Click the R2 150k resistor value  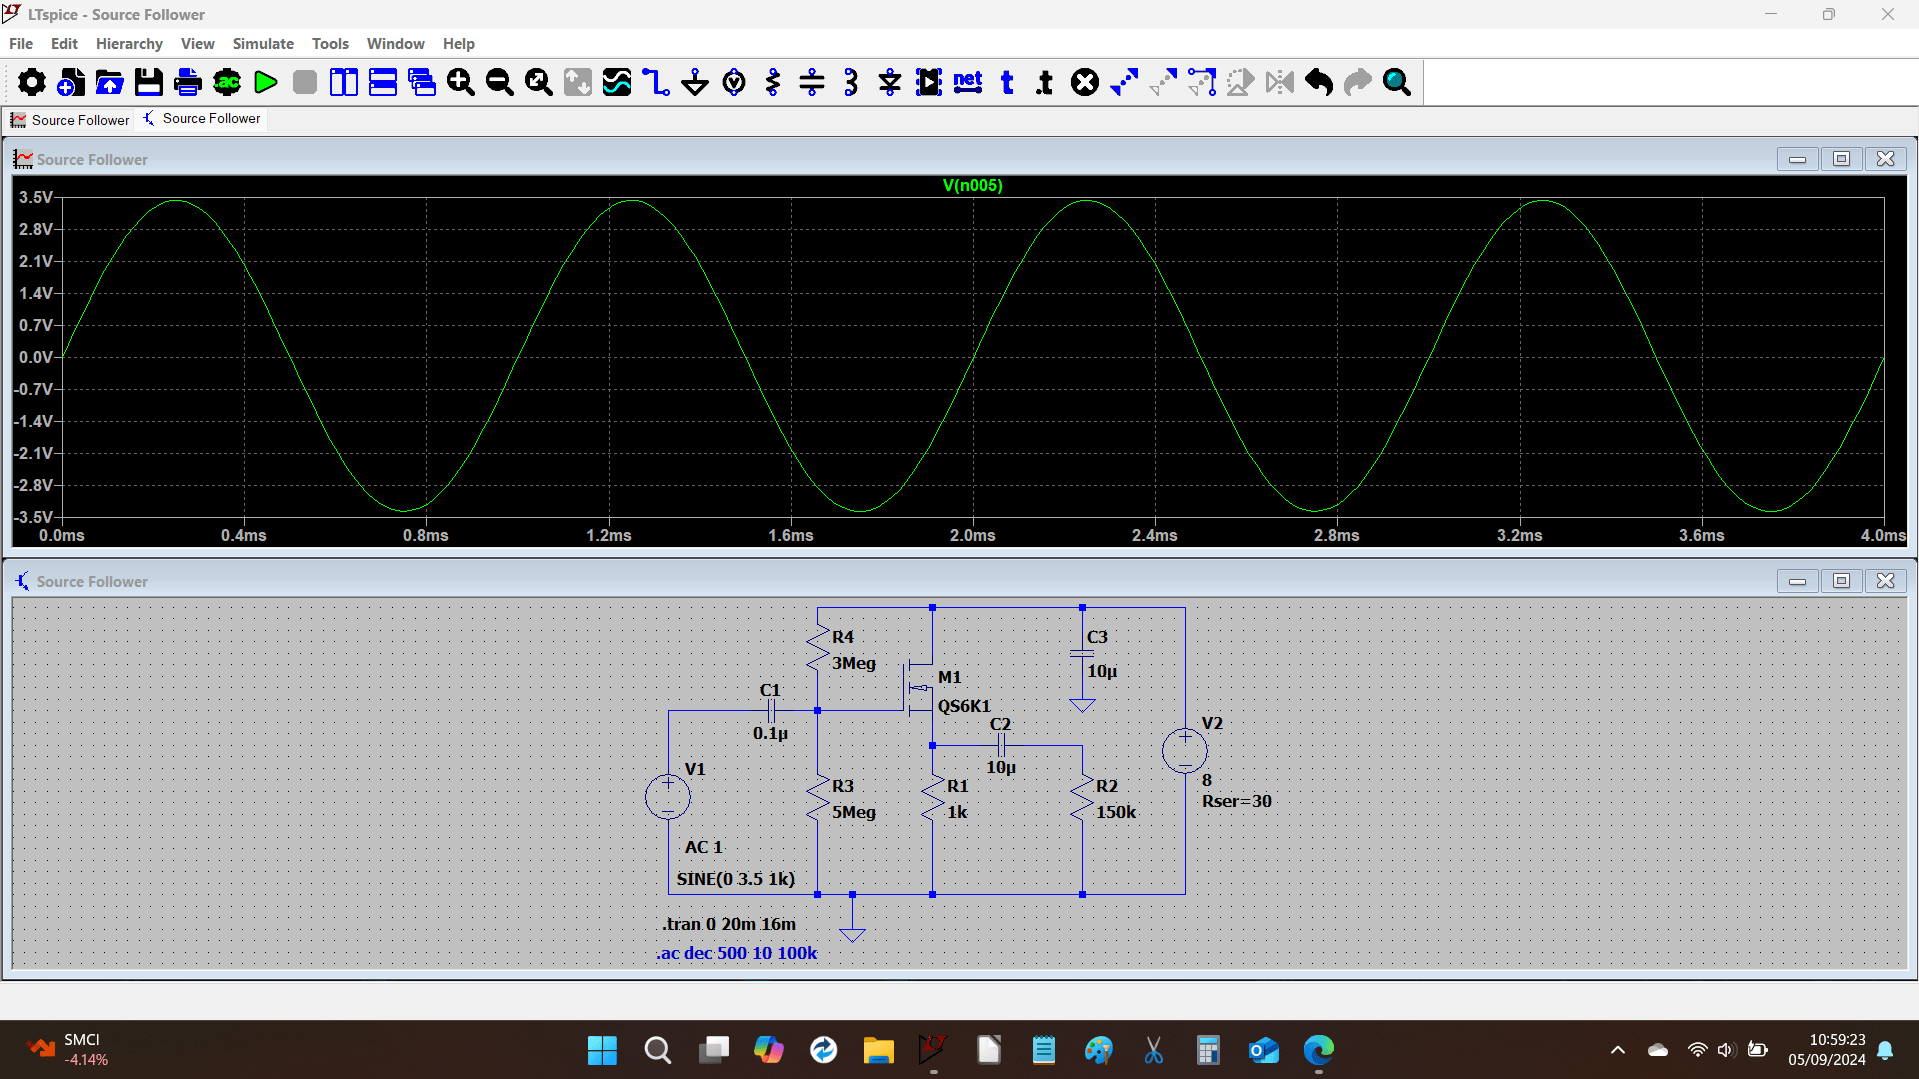pos(1116,812)
